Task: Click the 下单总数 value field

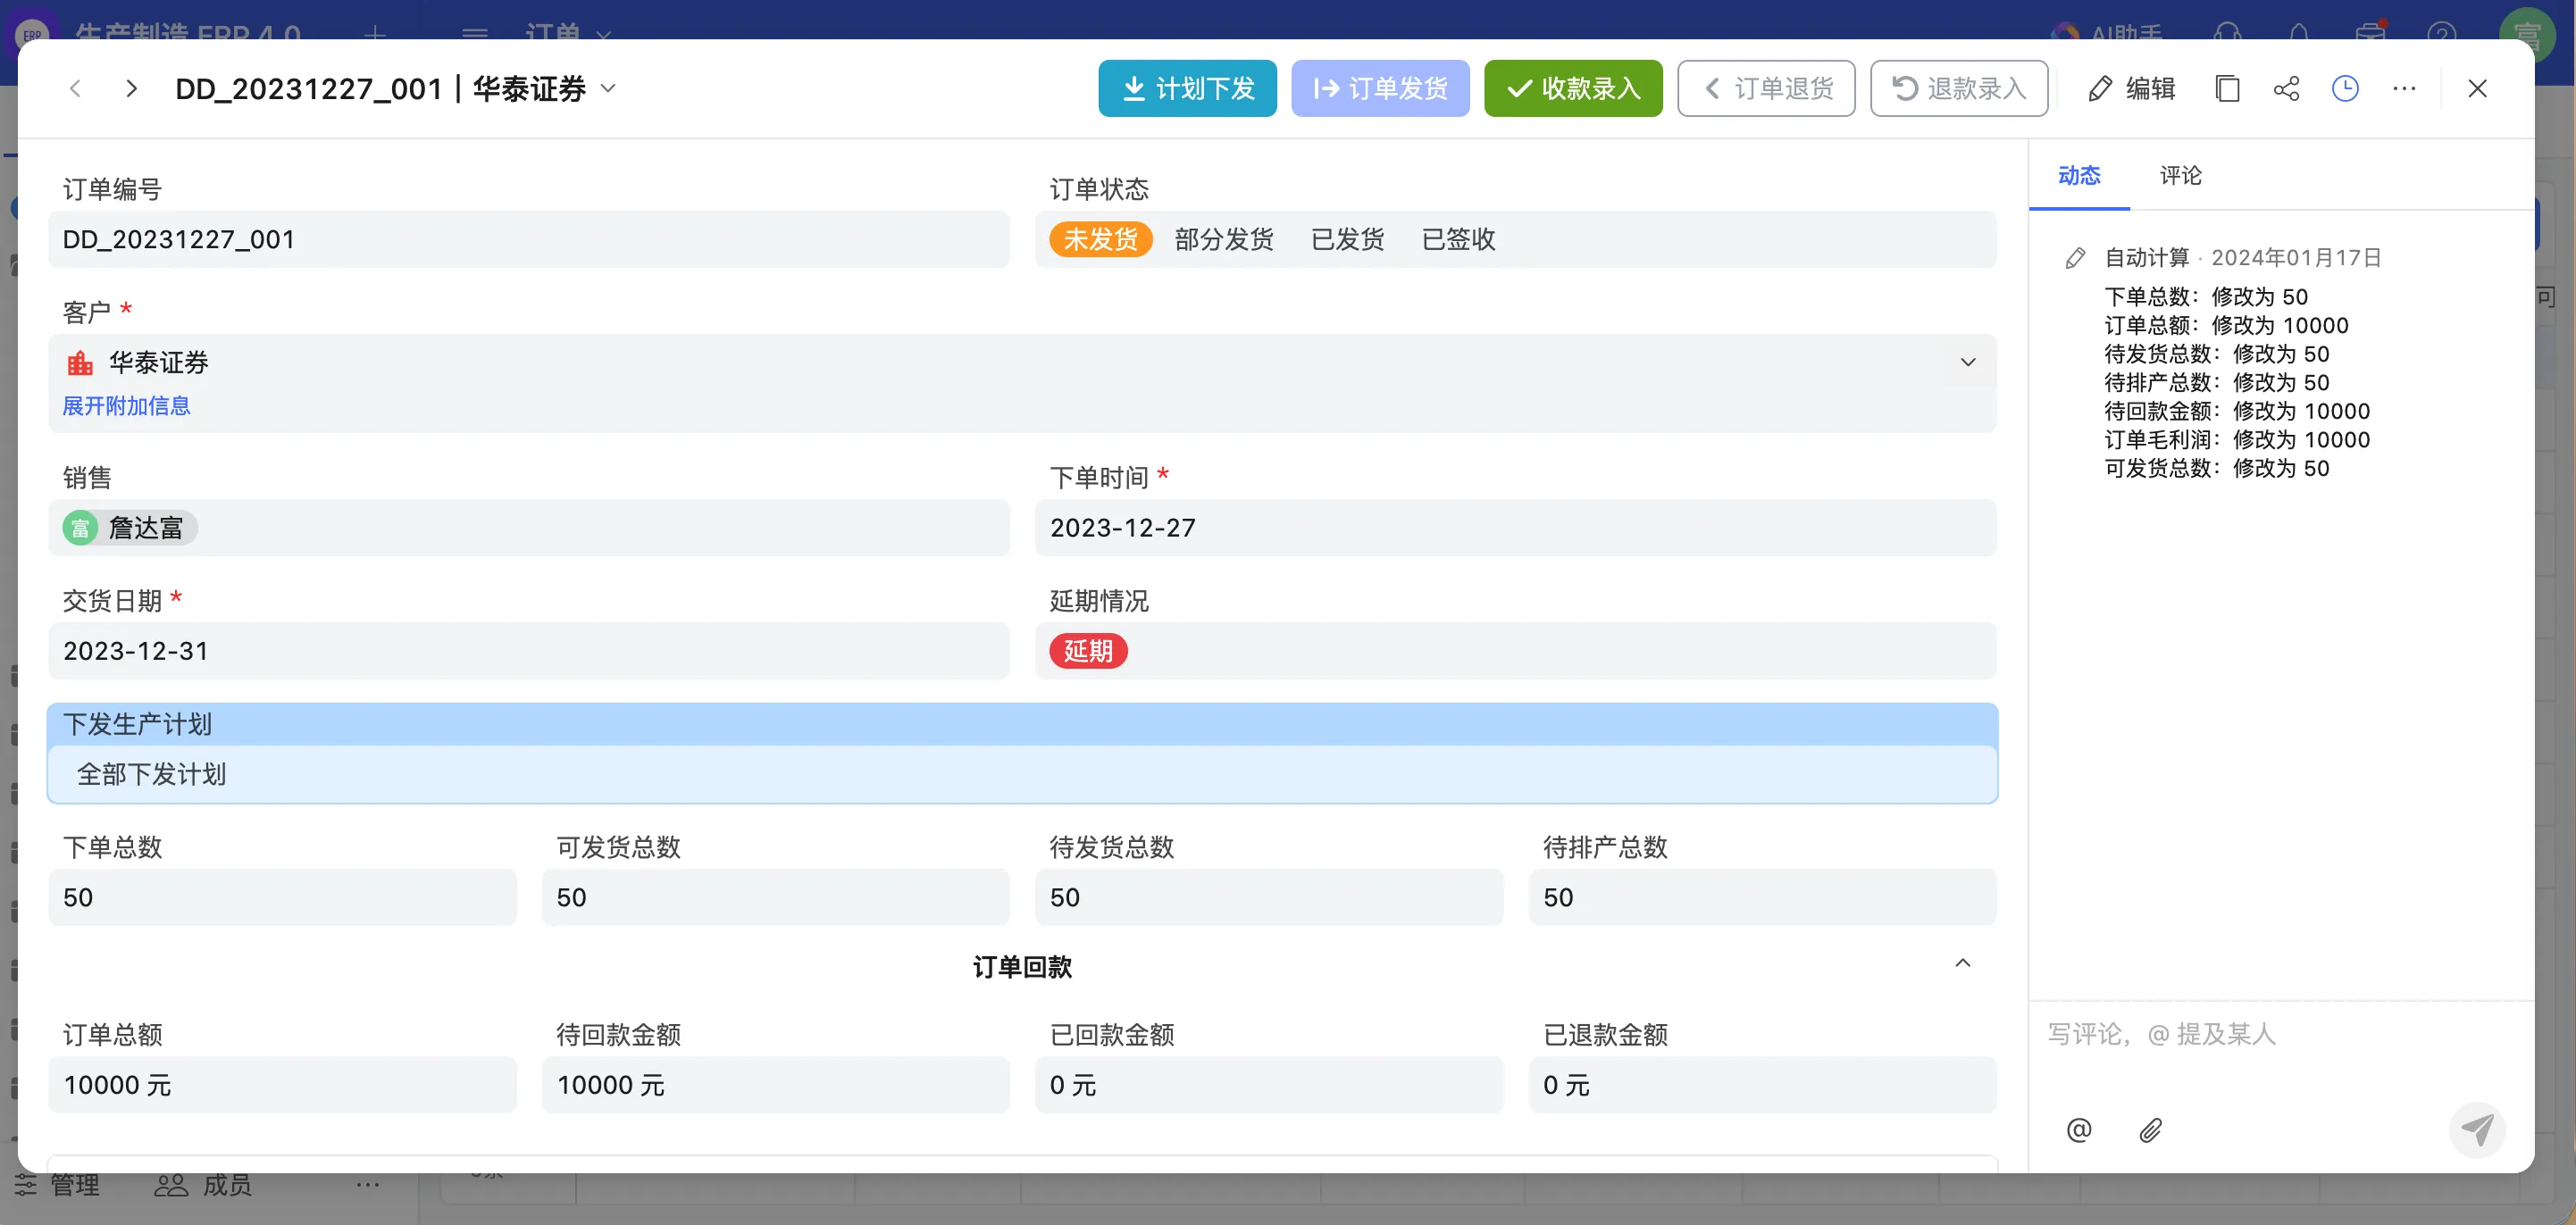Action: coord(282,897)
